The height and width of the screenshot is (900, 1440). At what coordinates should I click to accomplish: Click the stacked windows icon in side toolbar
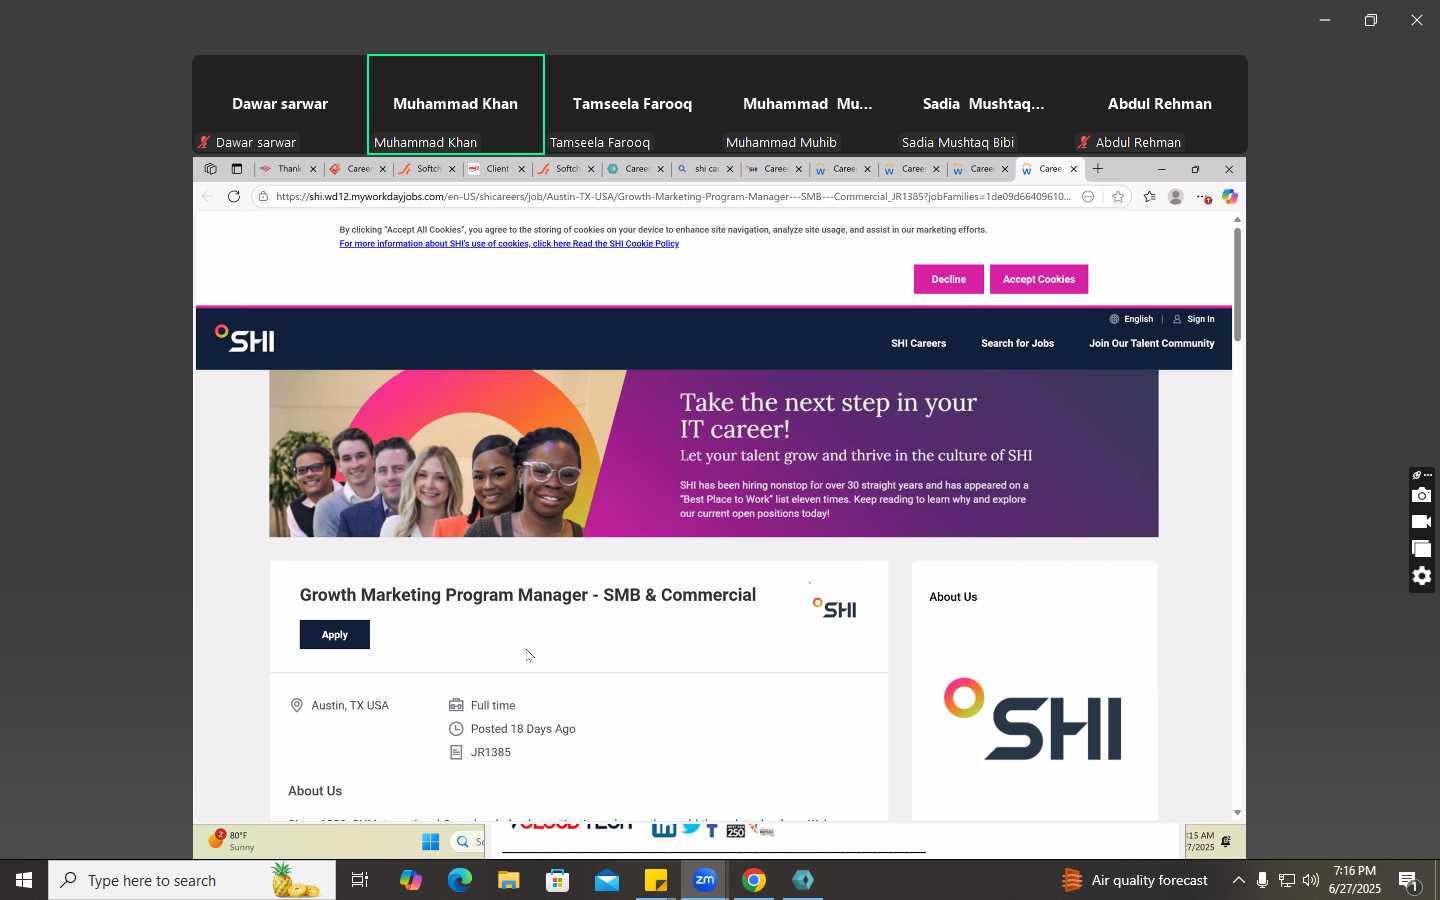1421,549
